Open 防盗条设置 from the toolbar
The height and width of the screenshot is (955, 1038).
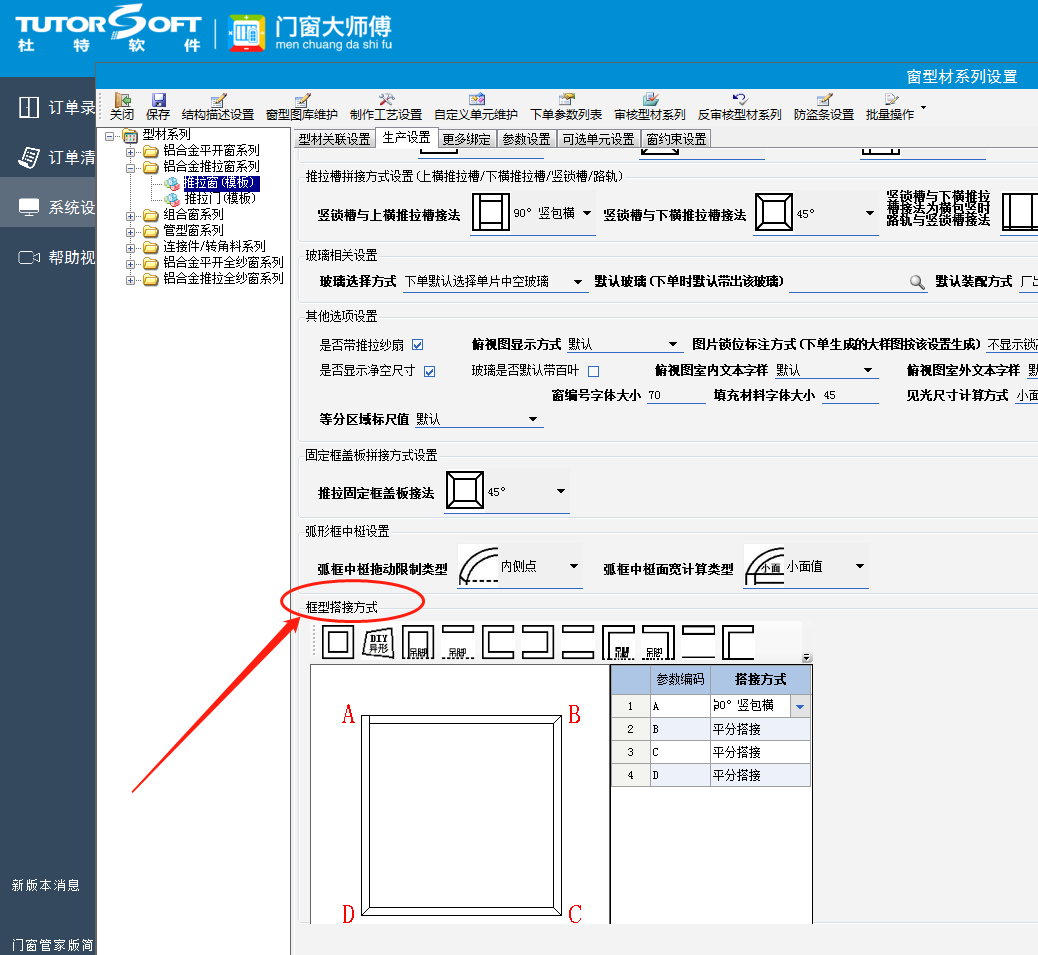tap(824, 107)
